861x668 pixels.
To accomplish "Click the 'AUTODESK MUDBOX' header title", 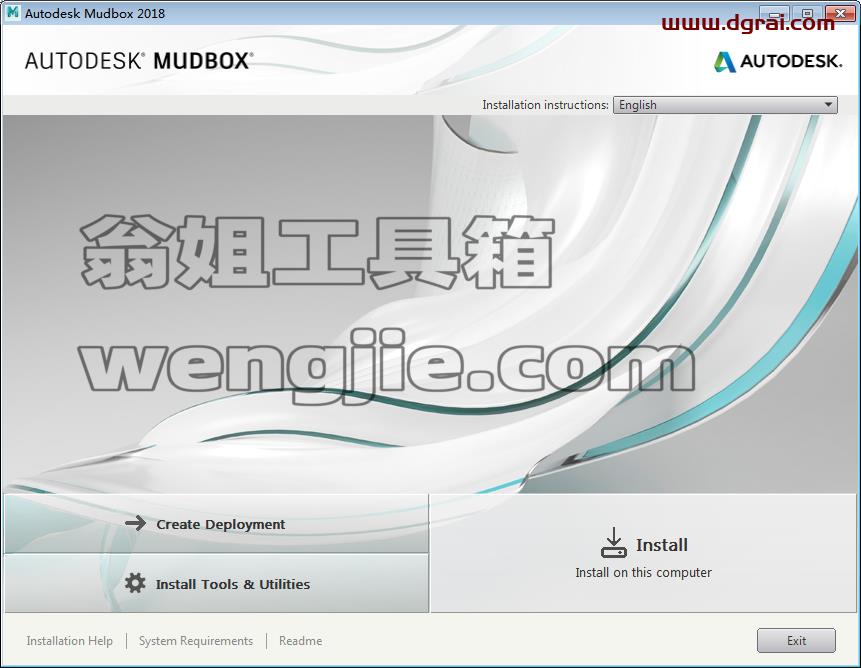I will tap(139, 60).
